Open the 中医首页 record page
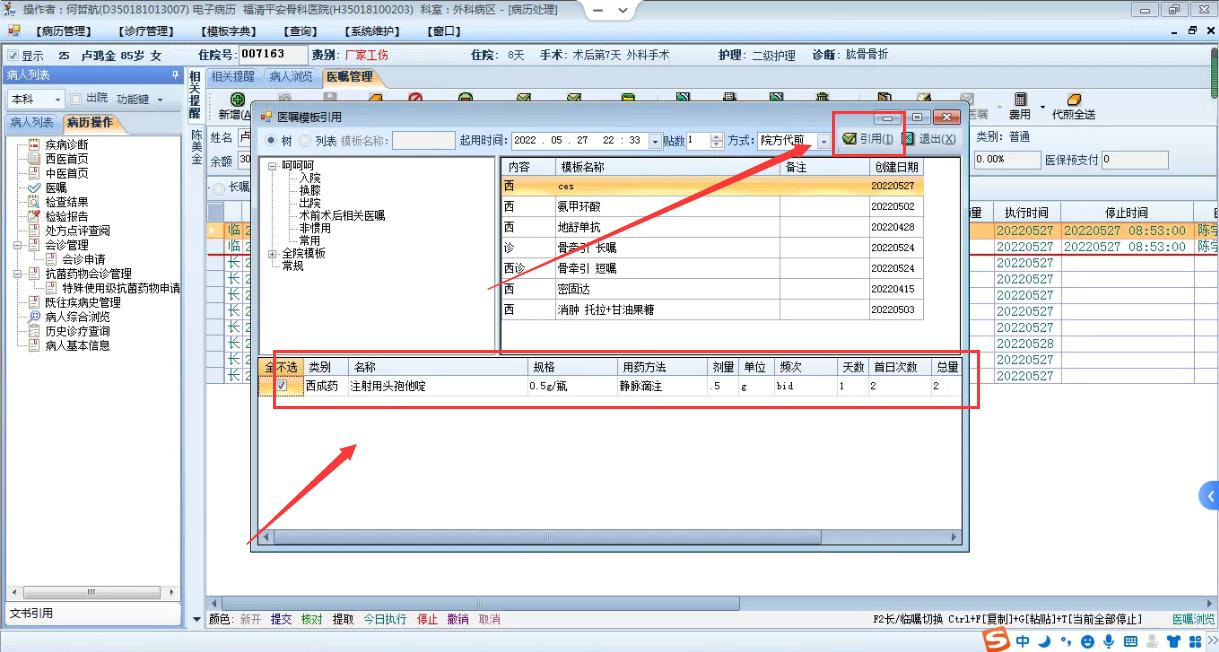 point(66,173)
